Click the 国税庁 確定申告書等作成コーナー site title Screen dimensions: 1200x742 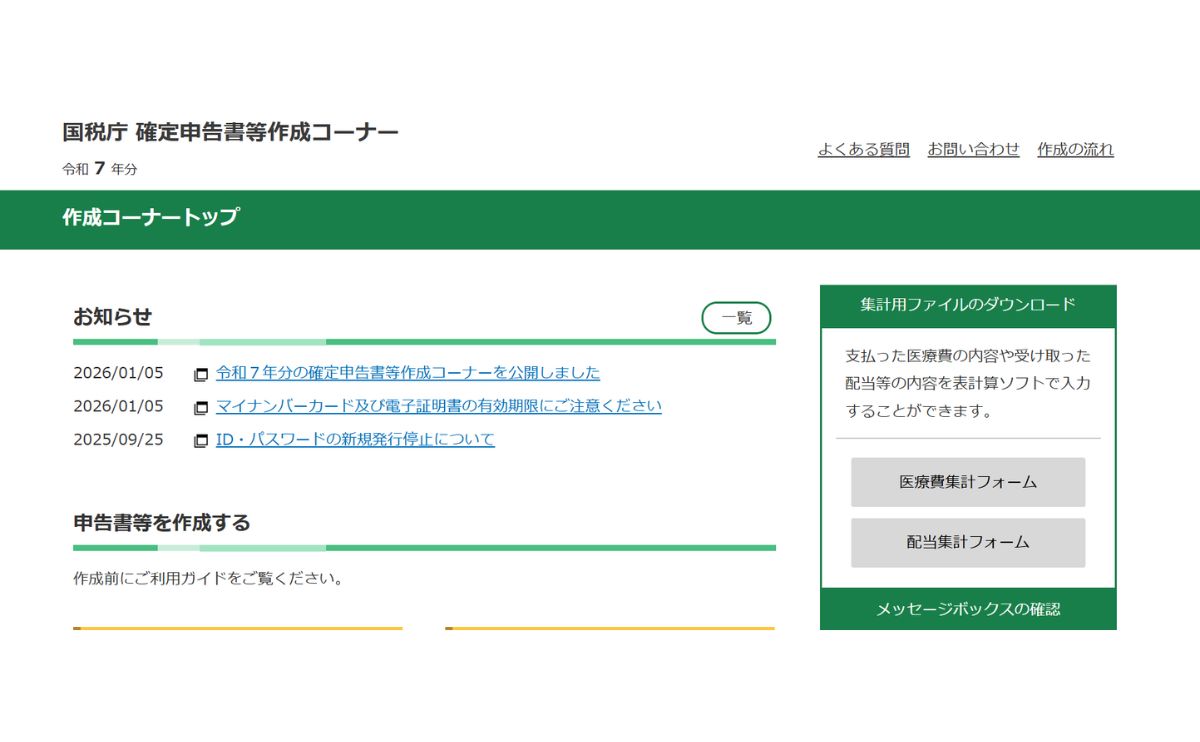coord(229,131)
